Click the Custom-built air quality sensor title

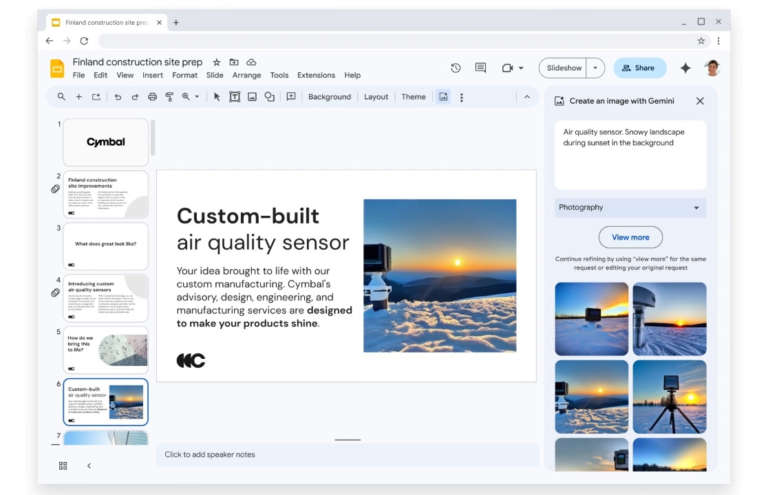click(x=263, y=229)
